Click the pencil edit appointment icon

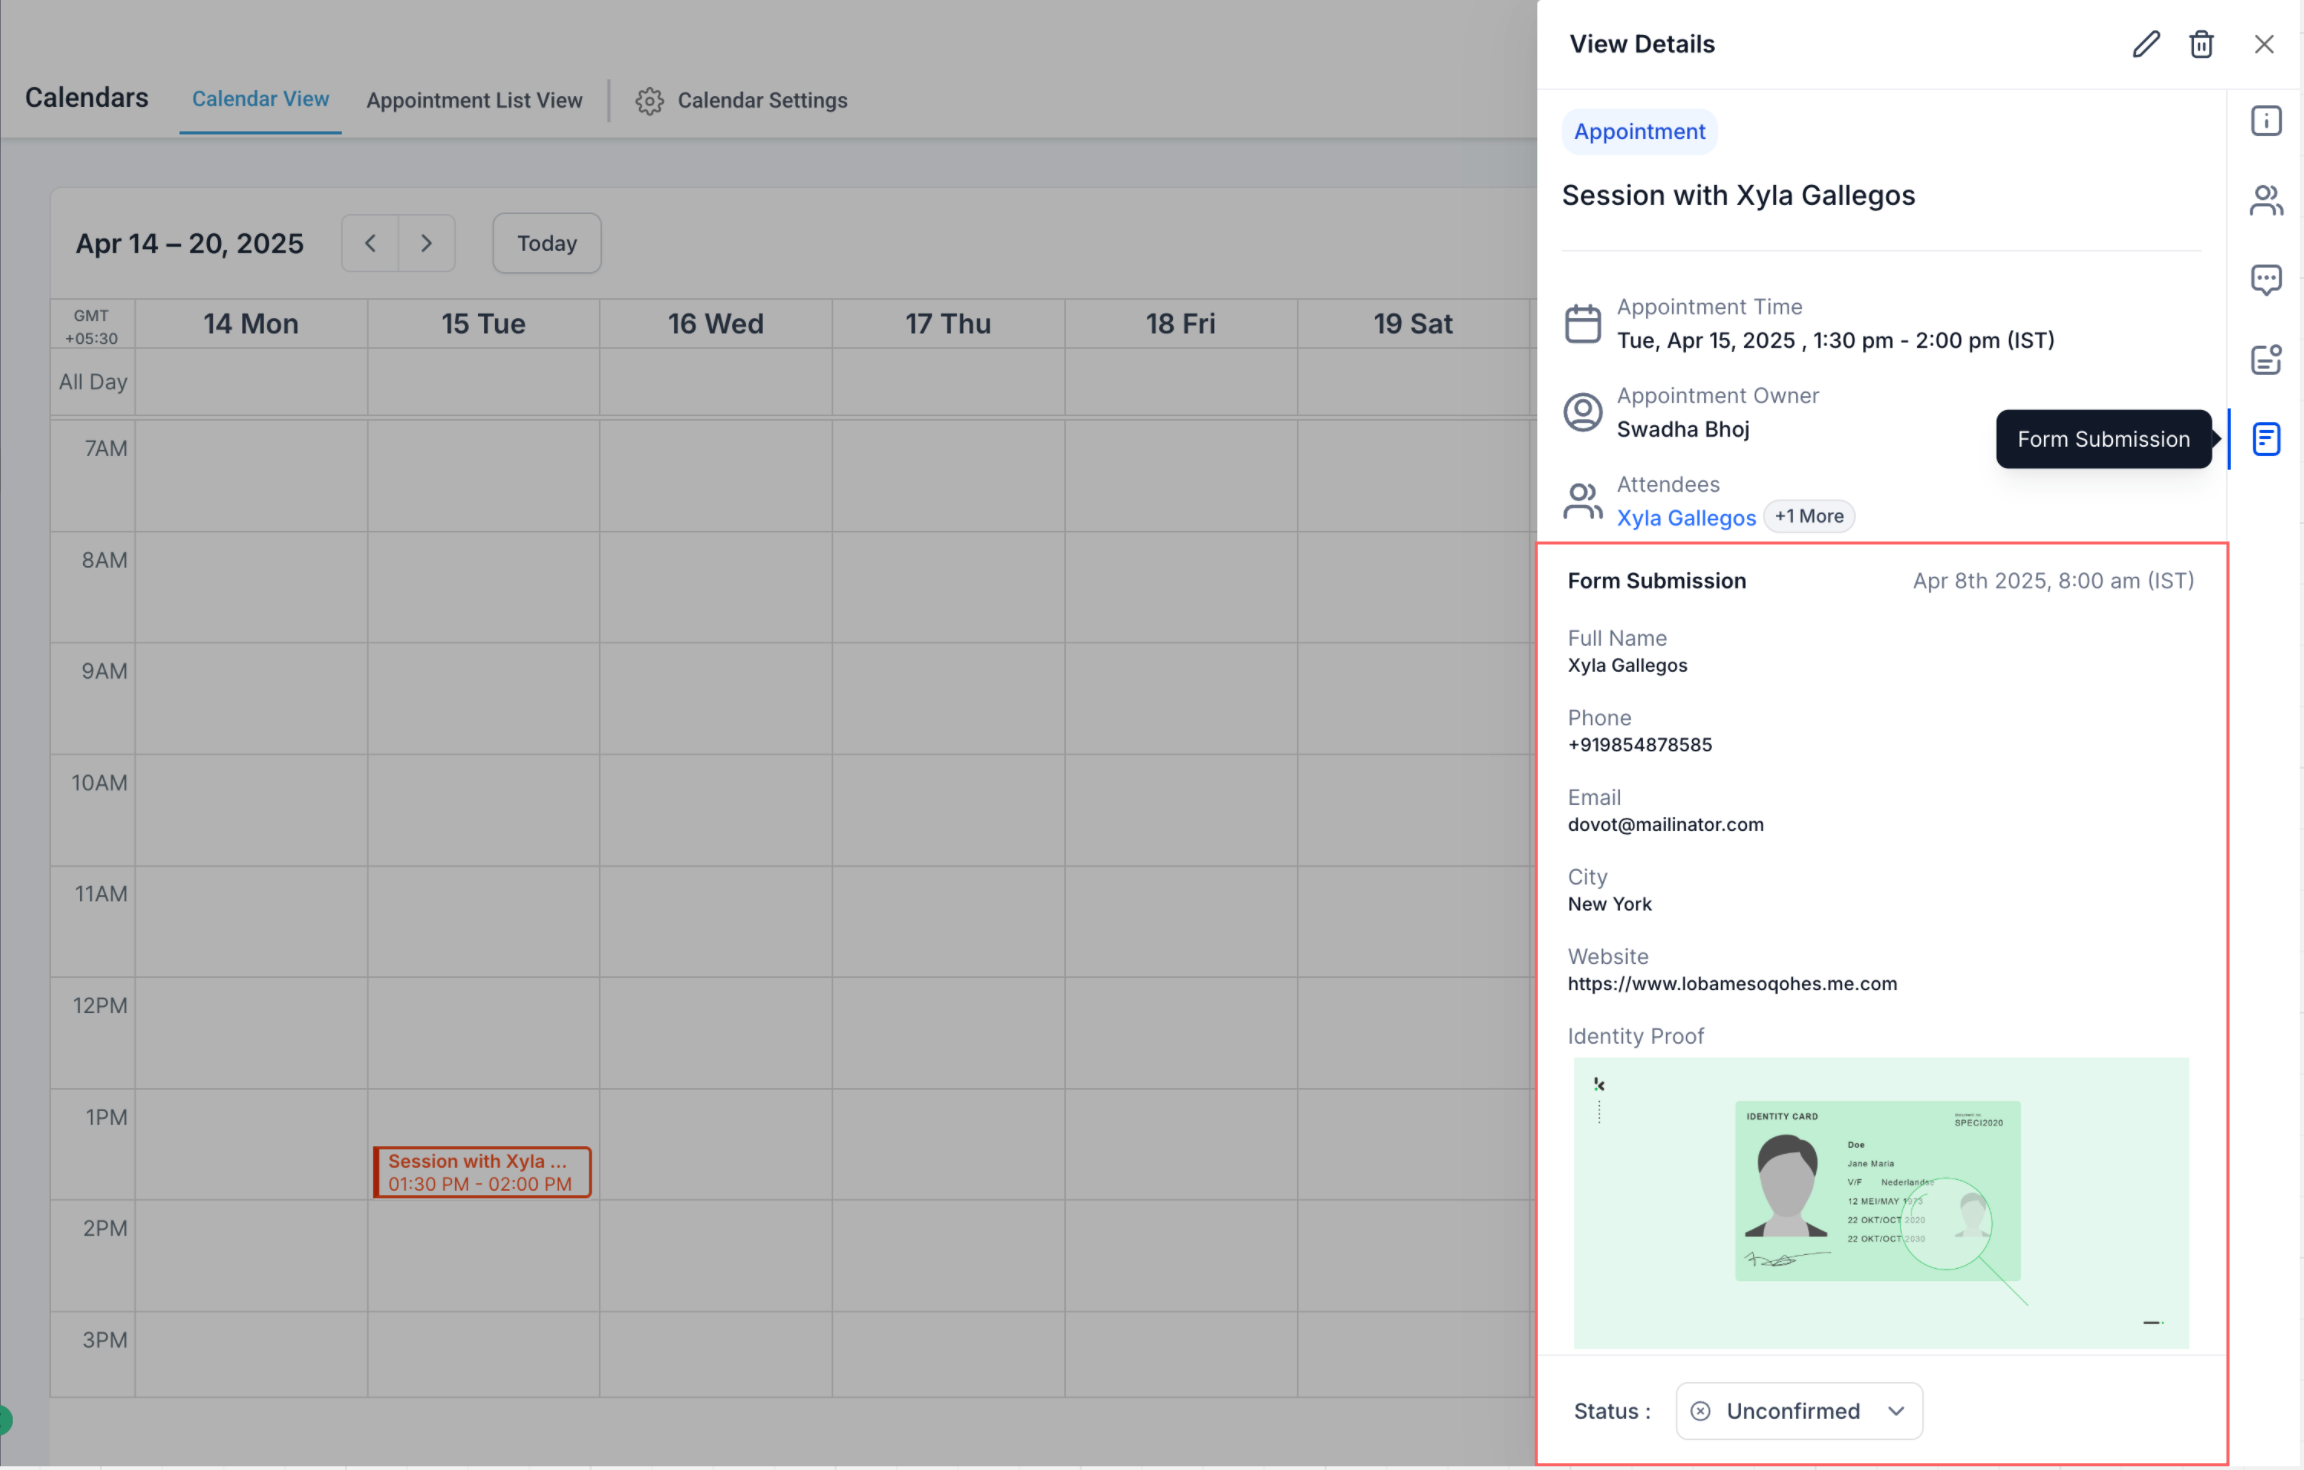[2145, 44]
